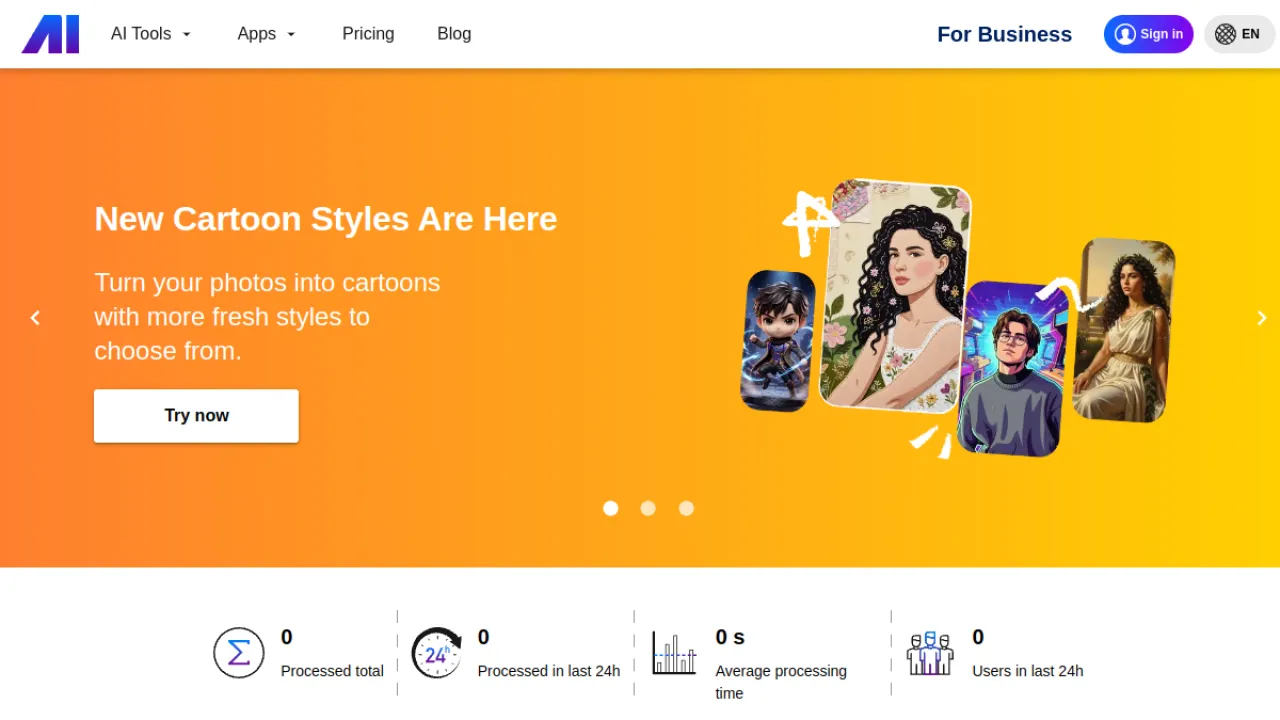Expand the Apps dropdown menu
Viewport: 1280px width, 720px height.
coord(267,34)
